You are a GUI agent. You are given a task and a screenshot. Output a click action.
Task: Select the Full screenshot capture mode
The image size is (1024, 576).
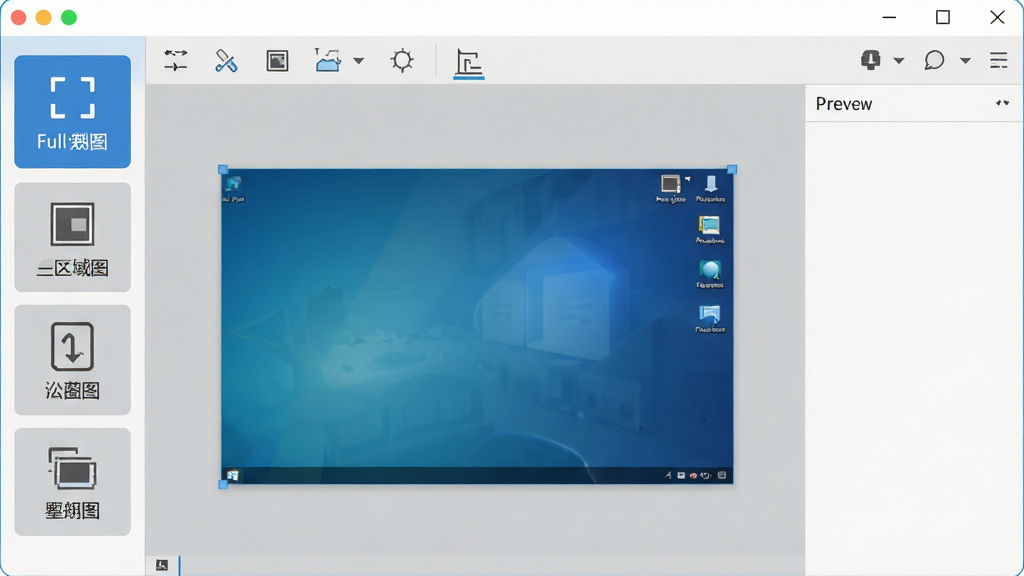[x=72, y=112]
